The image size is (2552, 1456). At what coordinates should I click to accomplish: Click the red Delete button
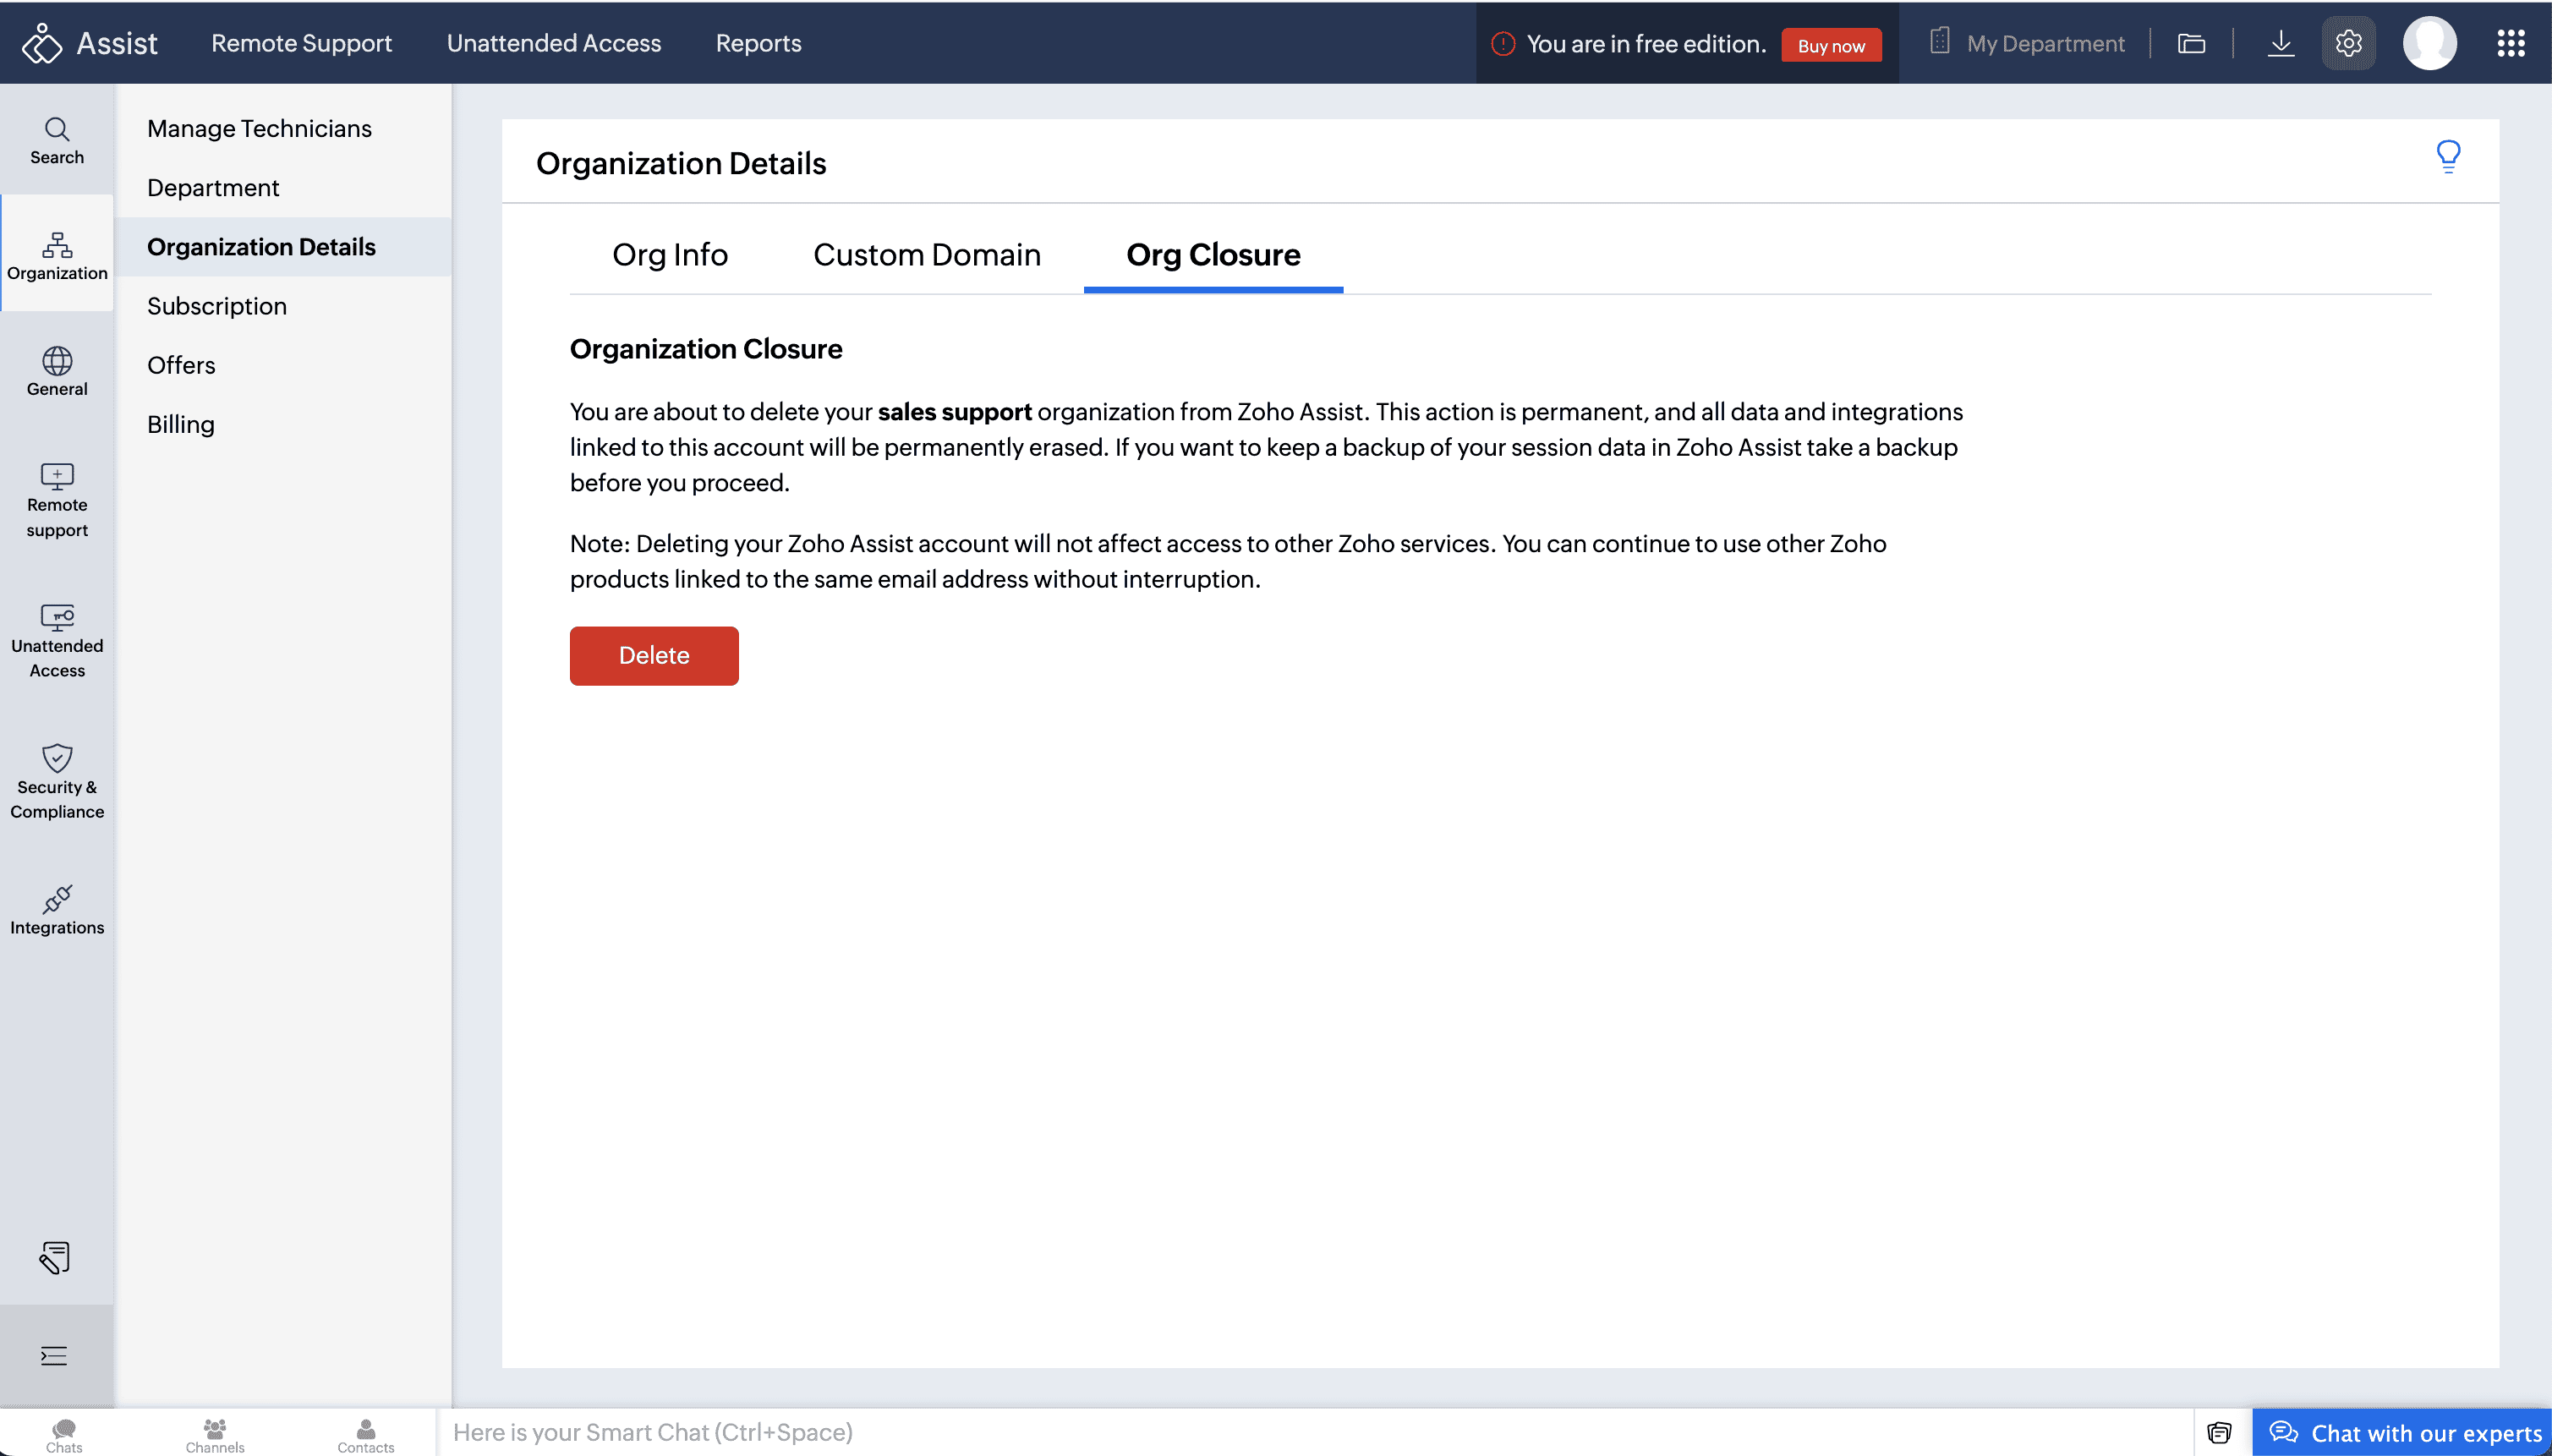tap(653, 656)
